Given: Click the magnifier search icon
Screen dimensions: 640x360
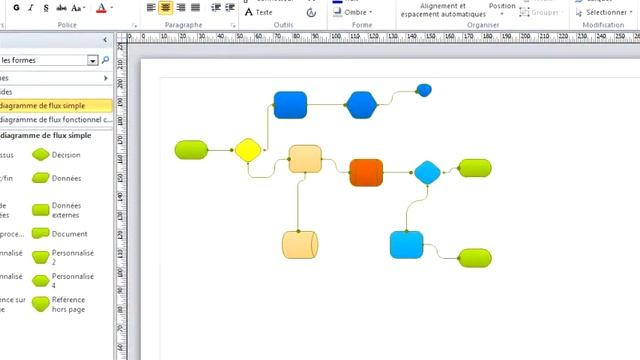Looking at the screenshot, I should coord(105,60).
